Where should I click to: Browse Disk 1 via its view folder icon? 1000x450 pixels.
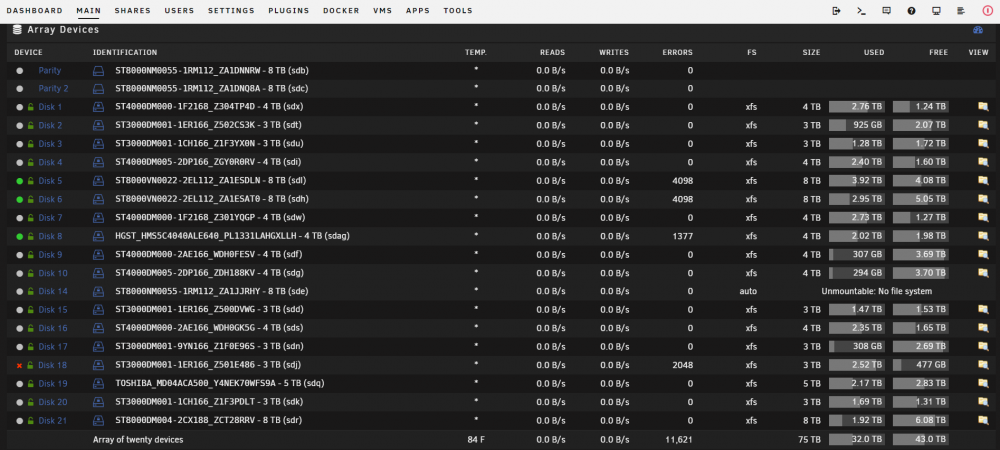pos(983,107)
